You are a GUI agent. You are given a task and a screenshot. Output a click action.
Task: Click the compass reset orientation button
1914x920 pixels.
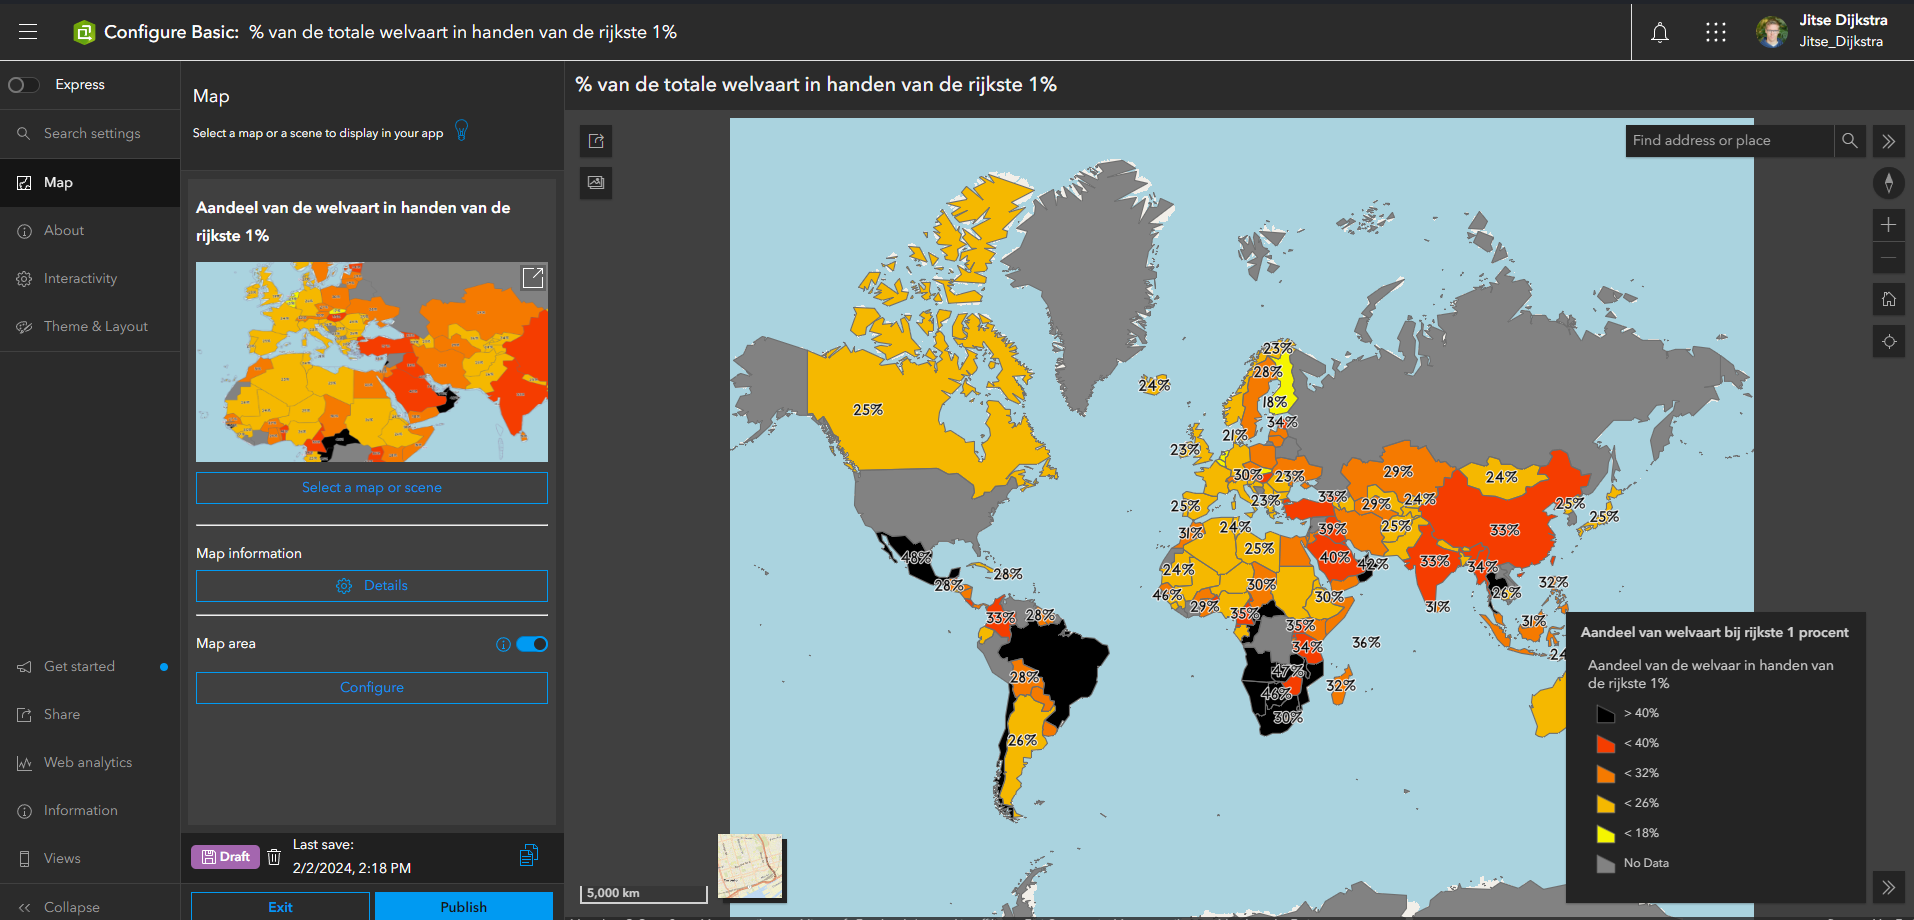(1889, 183)
